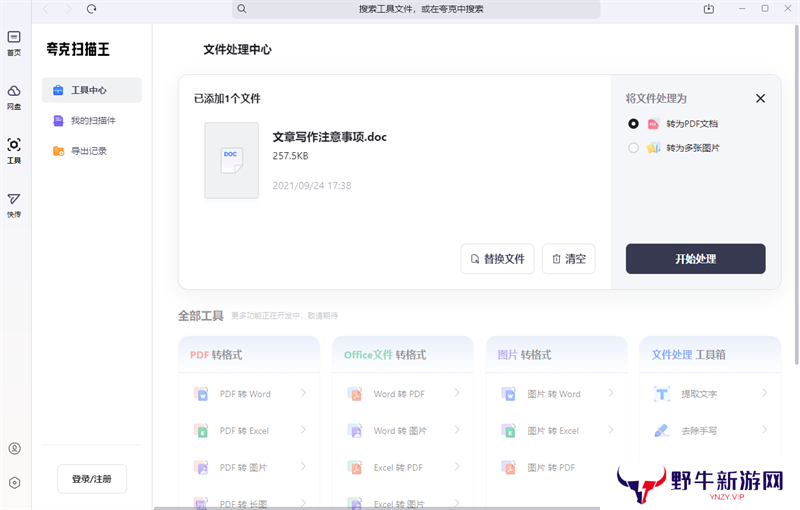The image size is (800, 510).
Task: Select the 转为多张图片 radio option
Action: 633,148
